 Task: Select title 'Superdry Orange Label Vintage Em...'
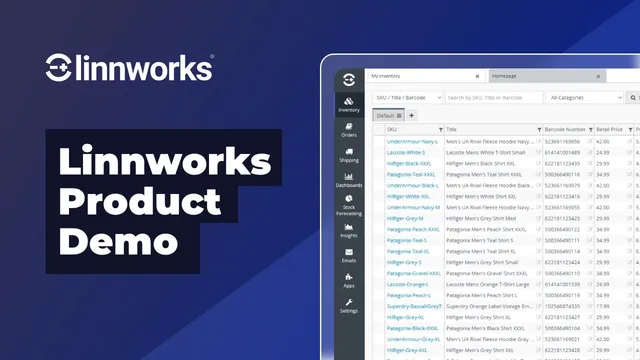(x=489, y=307)
